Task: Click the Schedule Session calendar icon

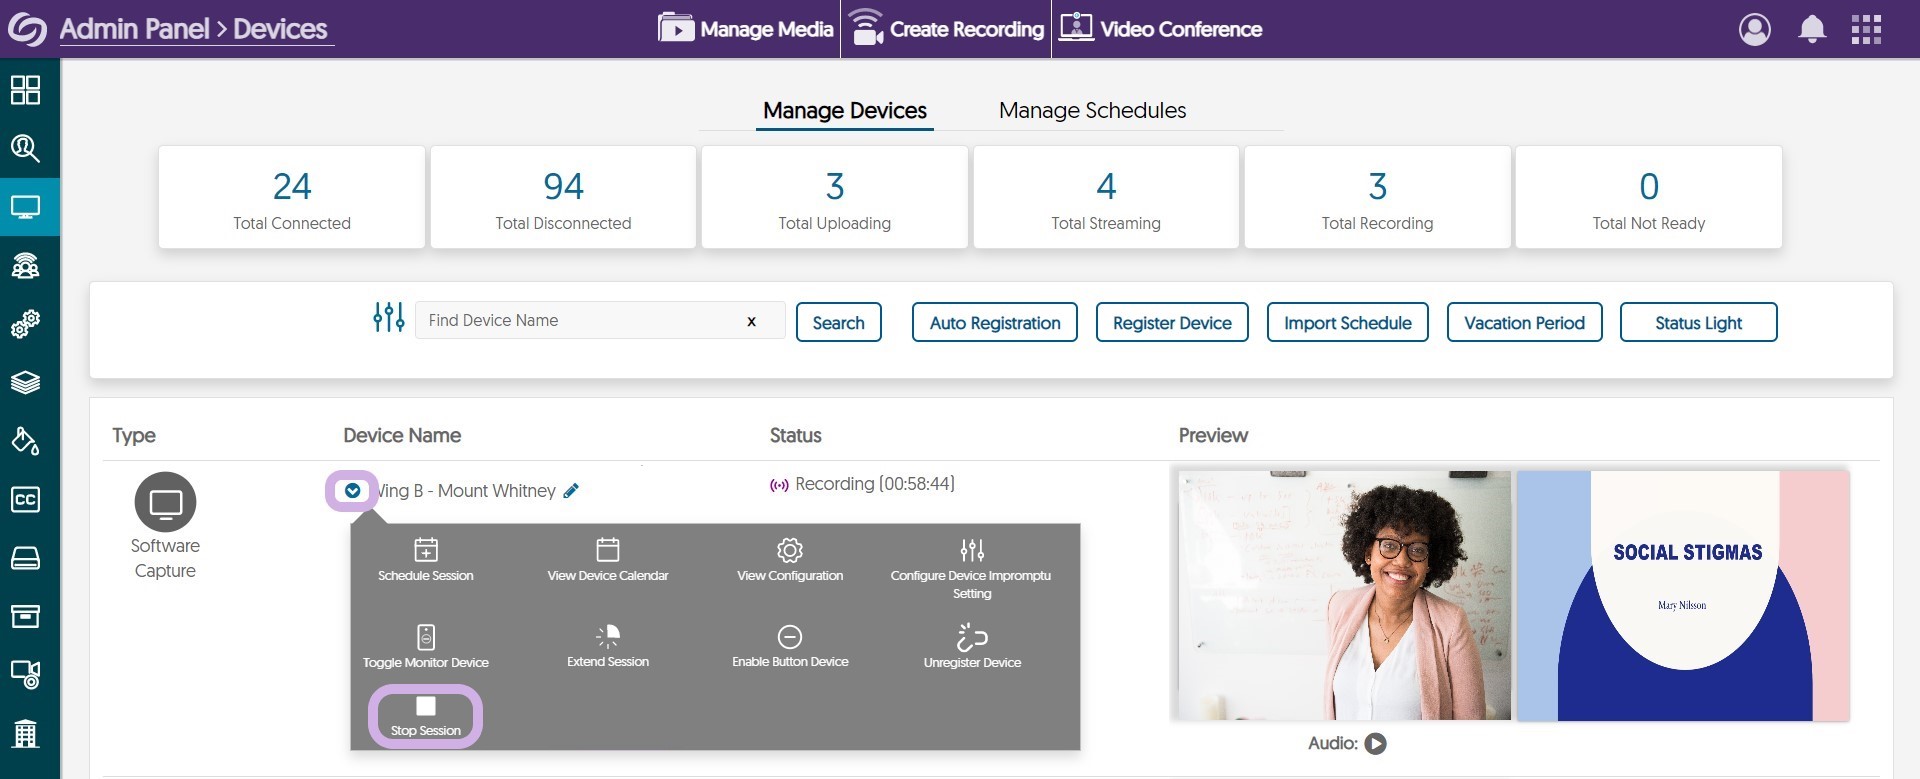Action: pyautogui.click(x=426, y=551)
